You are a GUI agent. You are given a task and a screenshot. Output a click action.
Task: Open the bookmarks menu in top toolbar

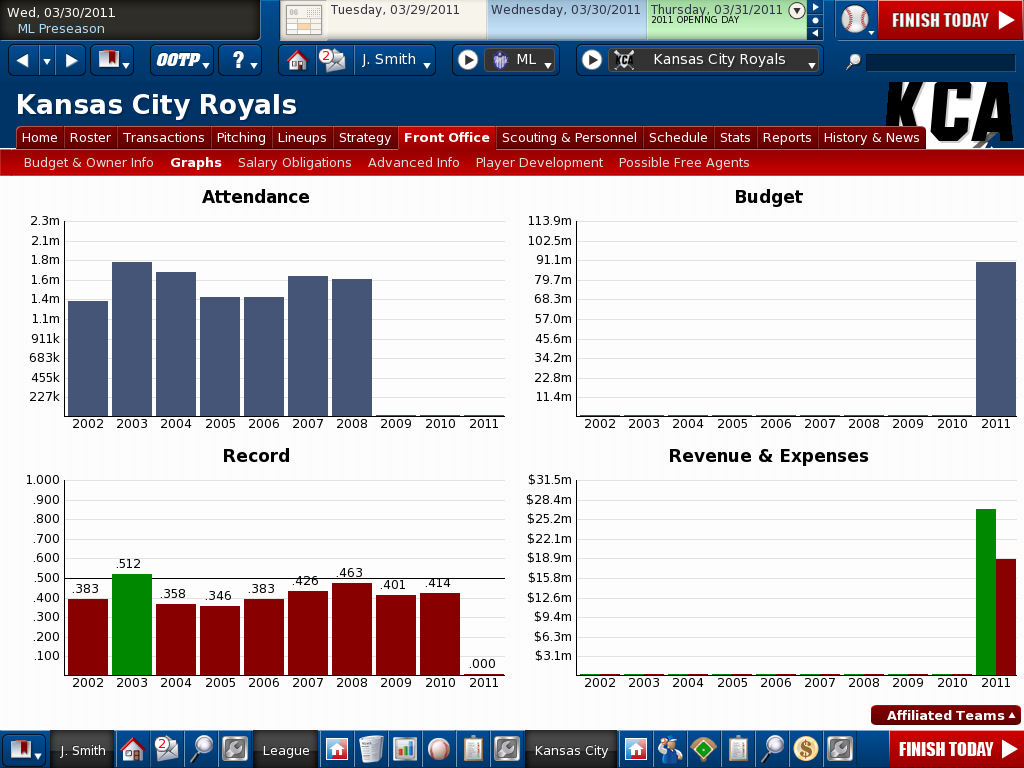112,61
